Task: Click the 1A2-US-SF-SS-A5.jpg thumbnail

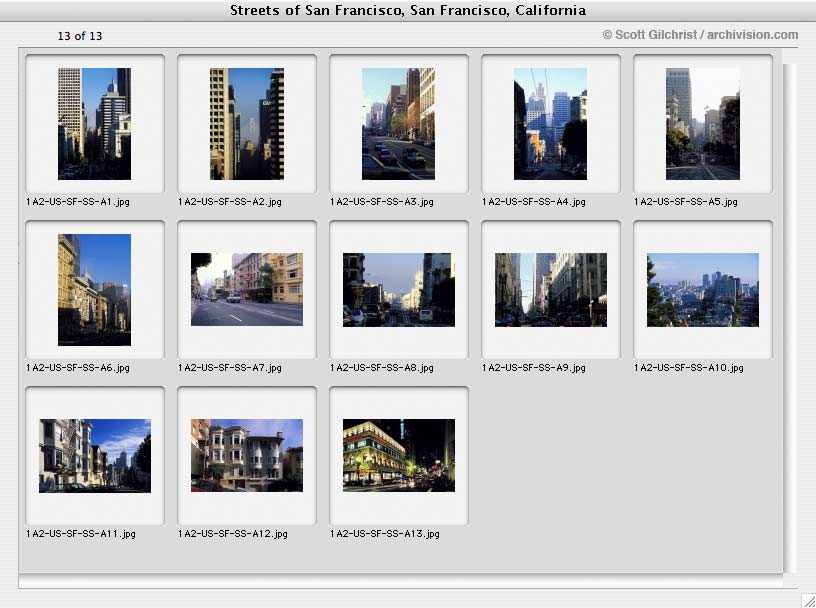Action: coord(703,124)
